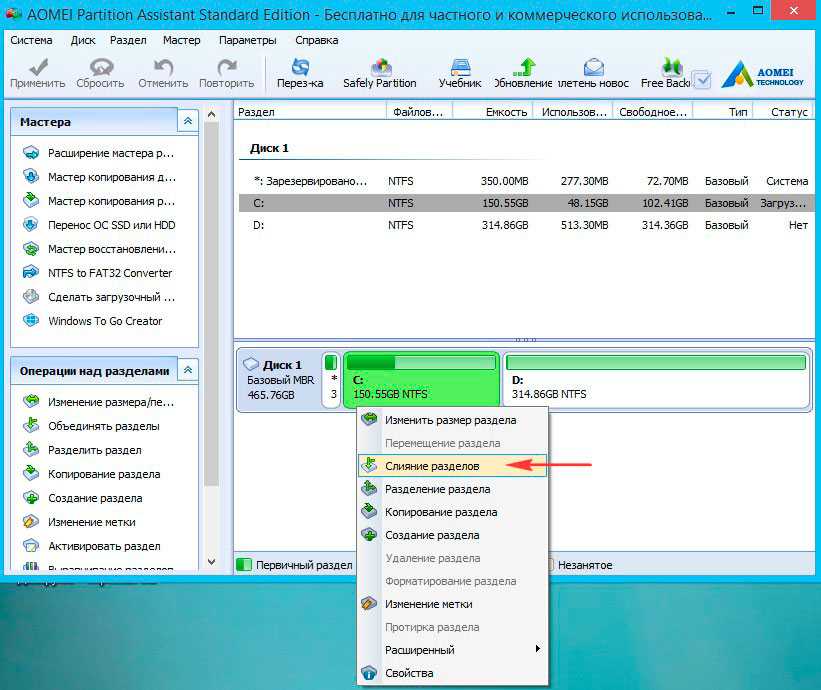Select the D: partition row in table
821x690 pixels.
tap(526, 225)
